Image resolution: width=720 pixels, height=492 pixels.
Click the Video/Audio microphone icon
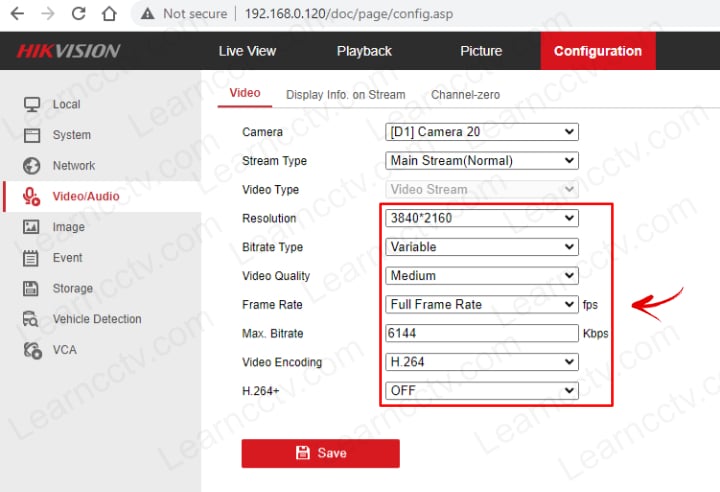[x=32, y=196]
